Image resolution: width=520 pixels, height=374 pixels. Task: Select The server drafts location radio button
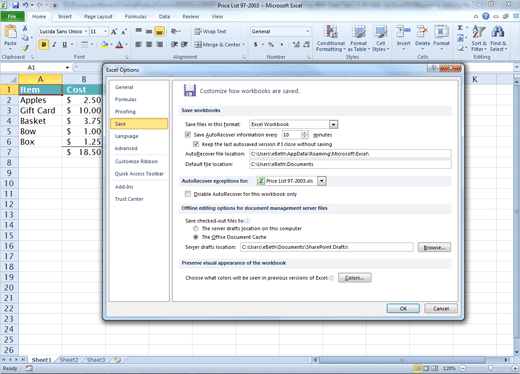196,228
